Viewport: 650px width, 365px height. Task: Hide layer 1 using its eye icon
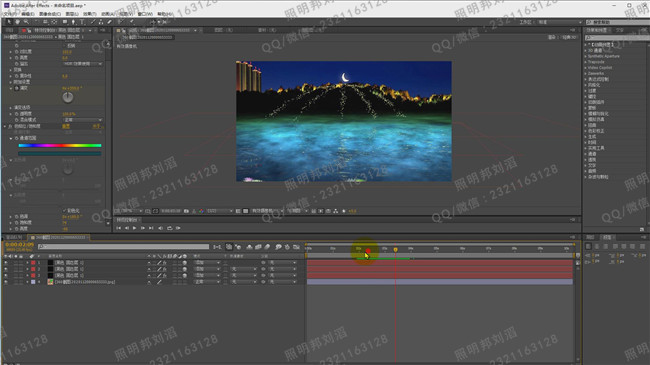click(x=6, y=263)
